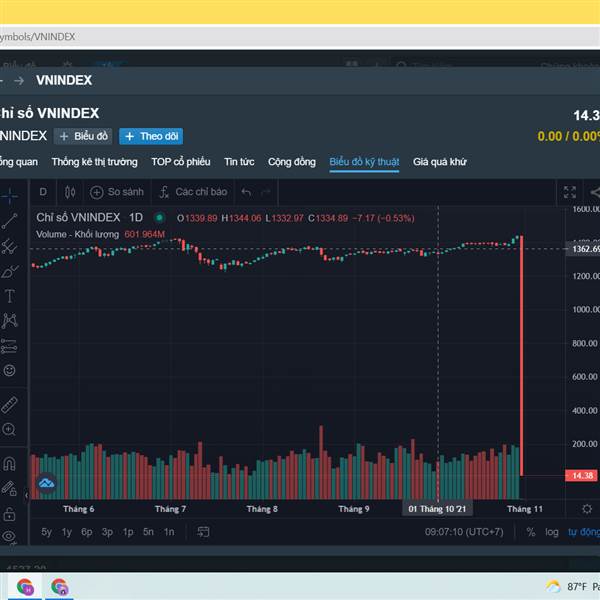
Task: Open the candlestick chart style menu
Action: coord(70,192)
